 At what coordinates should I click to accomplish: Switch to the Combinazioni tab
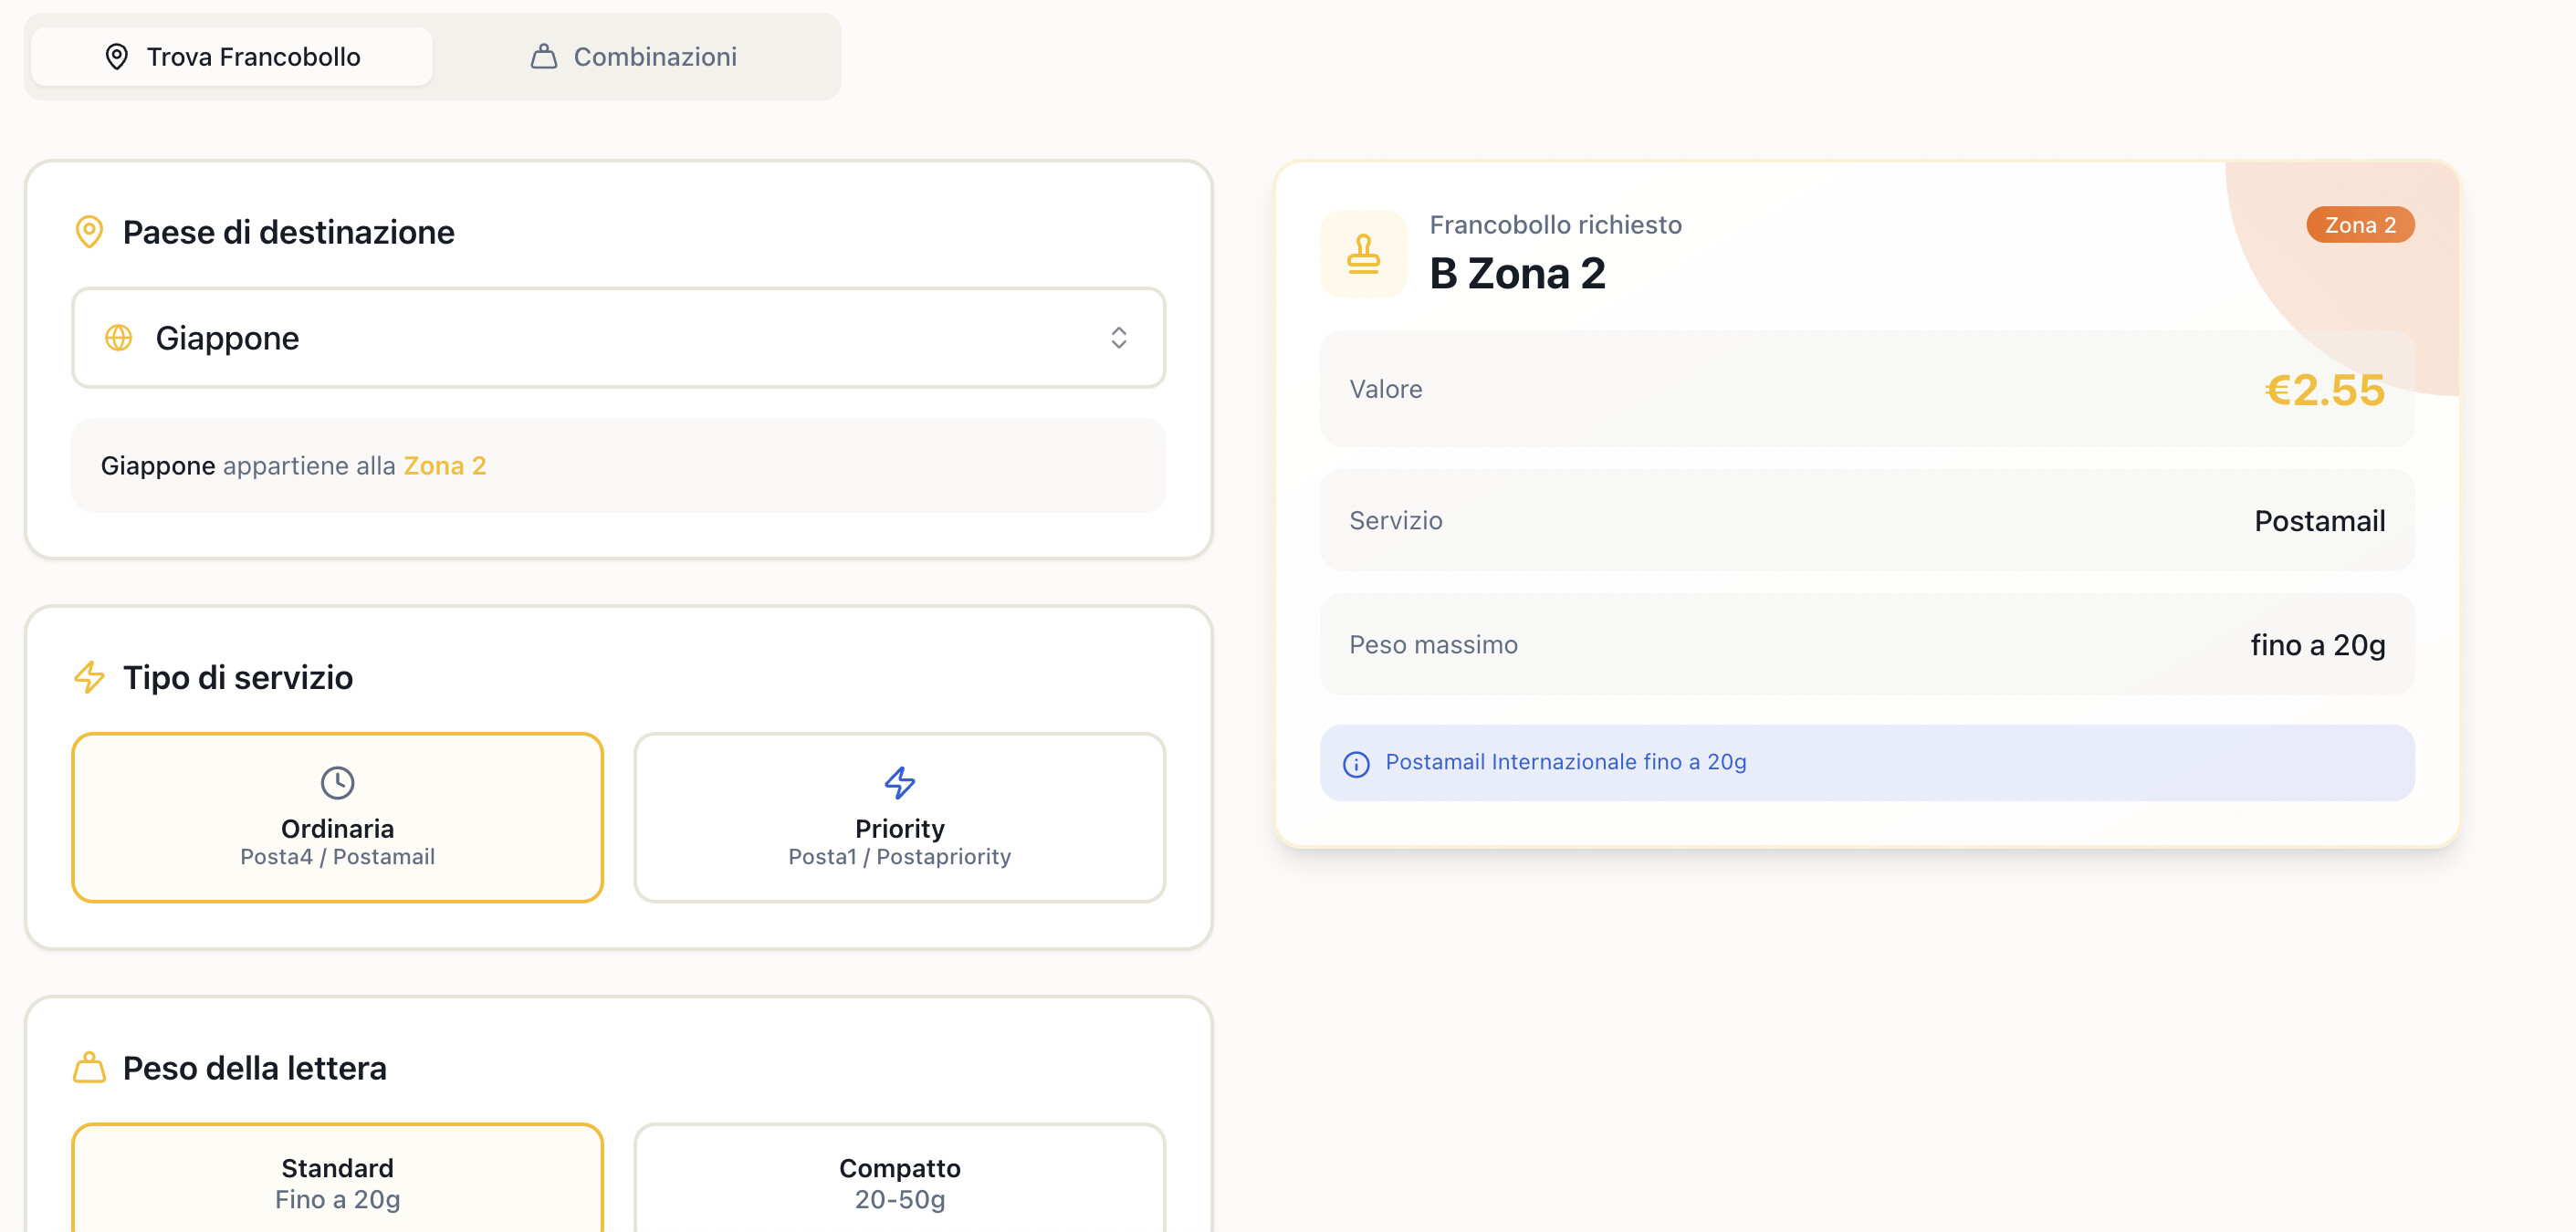coord(634,57)
